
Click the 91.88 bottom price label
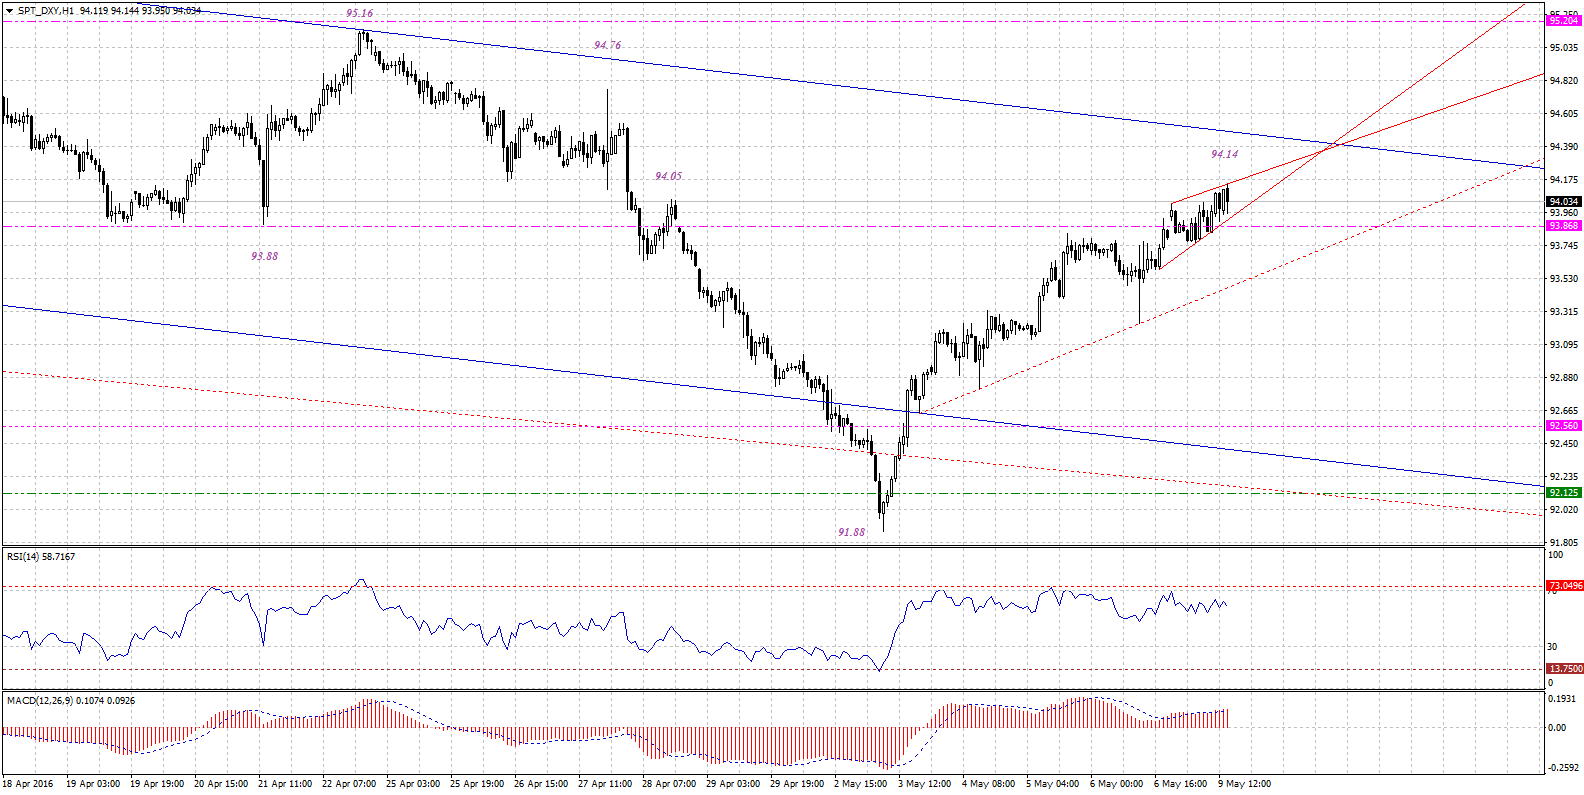point(851,532)
